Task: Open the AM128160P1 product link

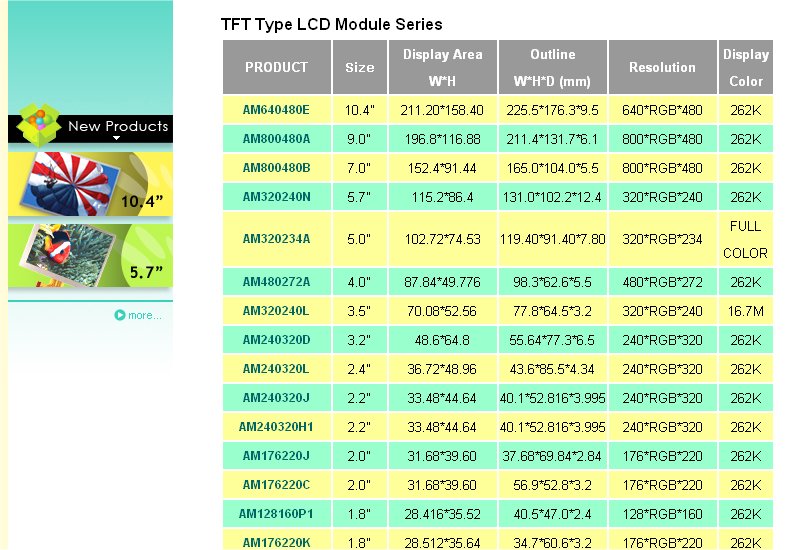Action: (x=276, y=514)
